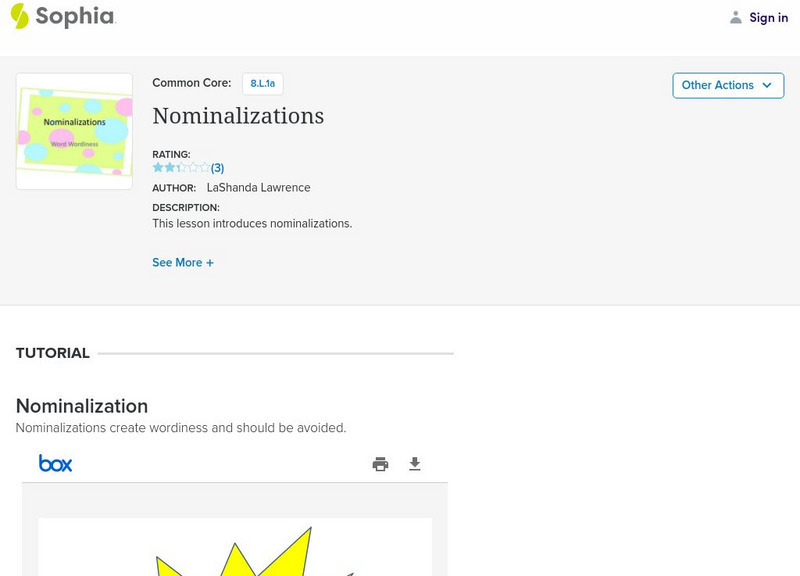Click the 8.L.1a Common Core badge

265,83
